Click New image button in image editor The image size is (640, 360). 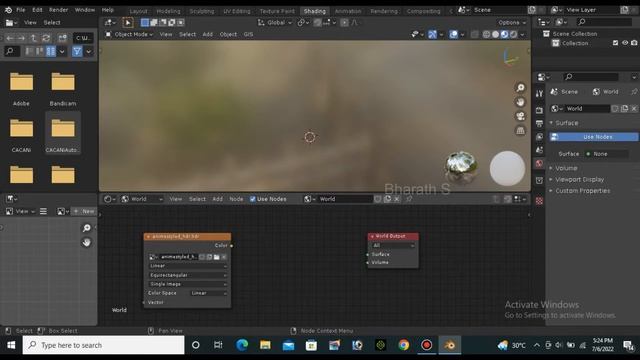(x=84, y=211)
